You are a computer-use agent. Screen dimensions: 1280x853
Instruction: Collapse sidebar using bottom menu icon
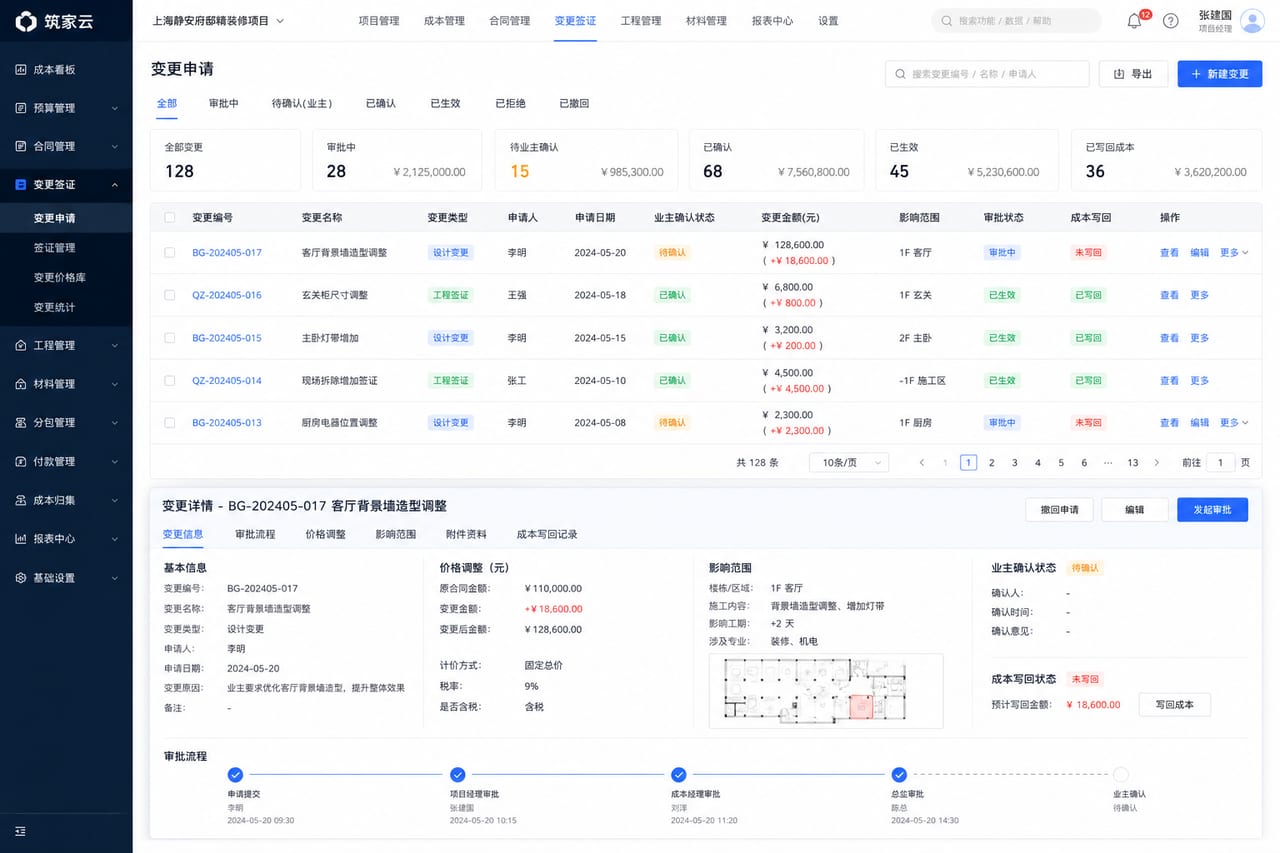pyautogui.click(x=21, y=831)
